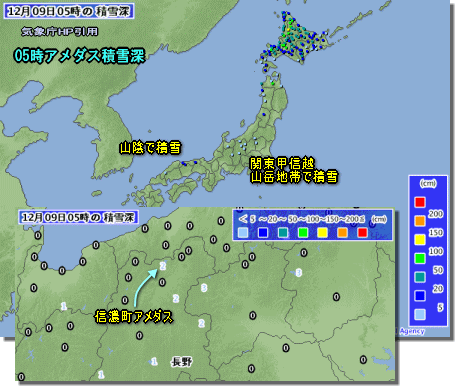Viewport: 455px width, 386px height.
Task: Click the 05時アメダス積雪深 title
Action: (x=80, y=56)
